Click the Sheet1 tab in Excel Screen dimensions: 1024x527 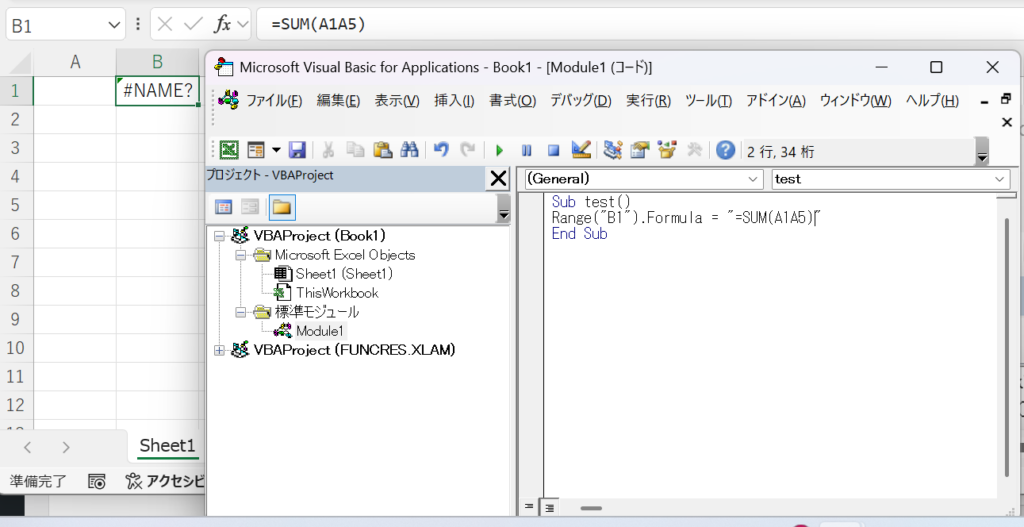click(x=167, y=446)
